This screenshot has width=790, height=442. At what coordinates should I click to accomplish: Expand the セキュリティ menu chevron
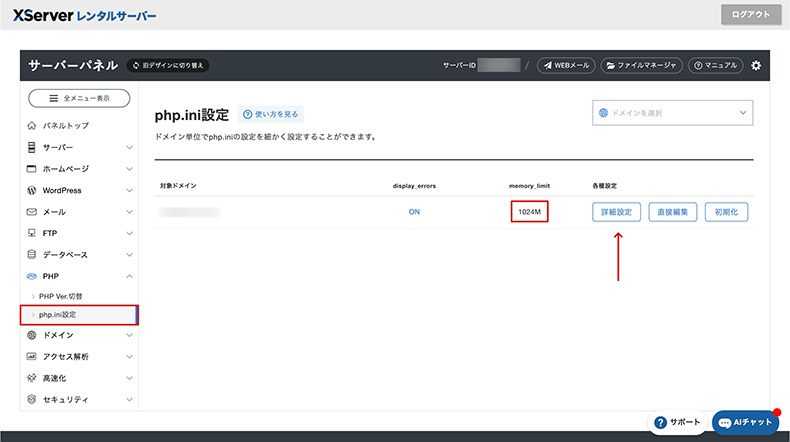coord(129,400)
